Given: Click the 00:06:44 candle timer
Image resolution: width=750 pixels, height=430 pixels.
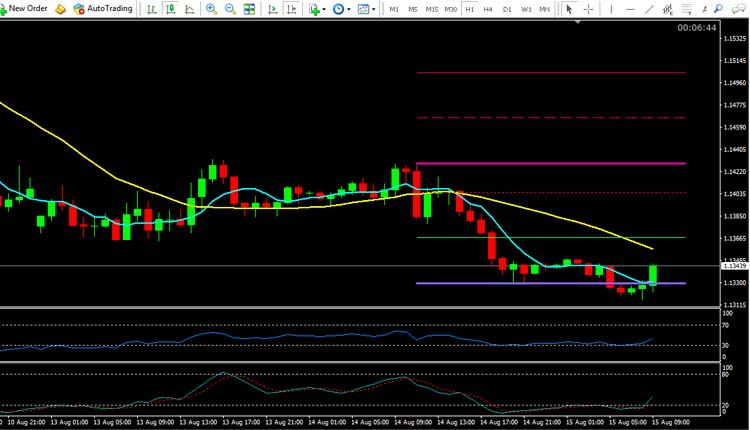Looking at the screenshot, I should click(x=697, y=28).
